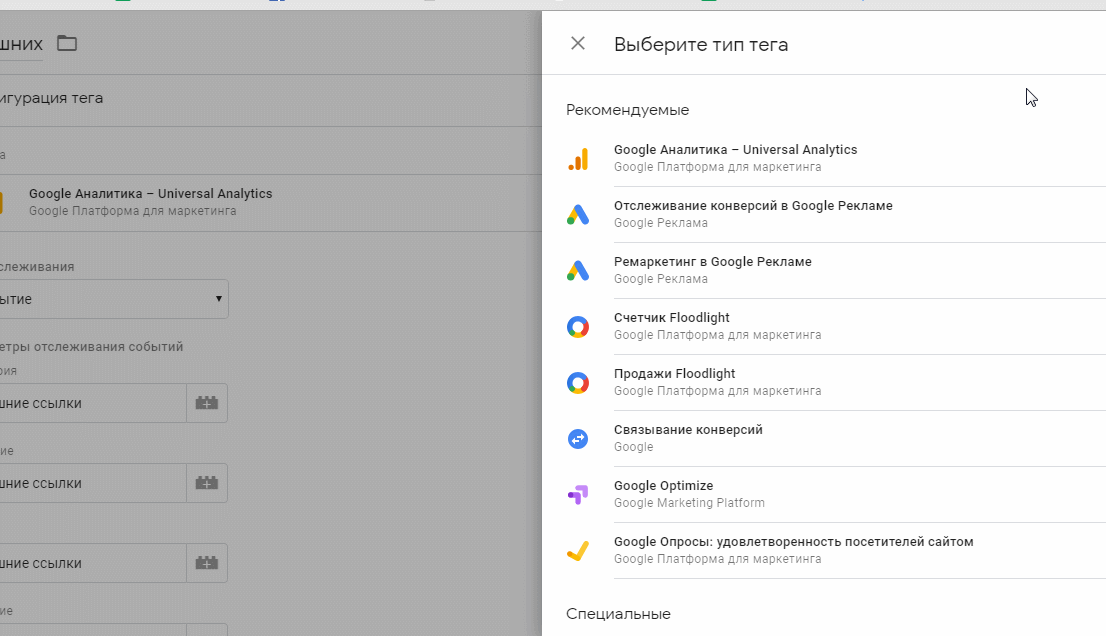This screenshot has width=1106, height=636.
Task: Click the first event parameter input field
Action: click(90, 403)
